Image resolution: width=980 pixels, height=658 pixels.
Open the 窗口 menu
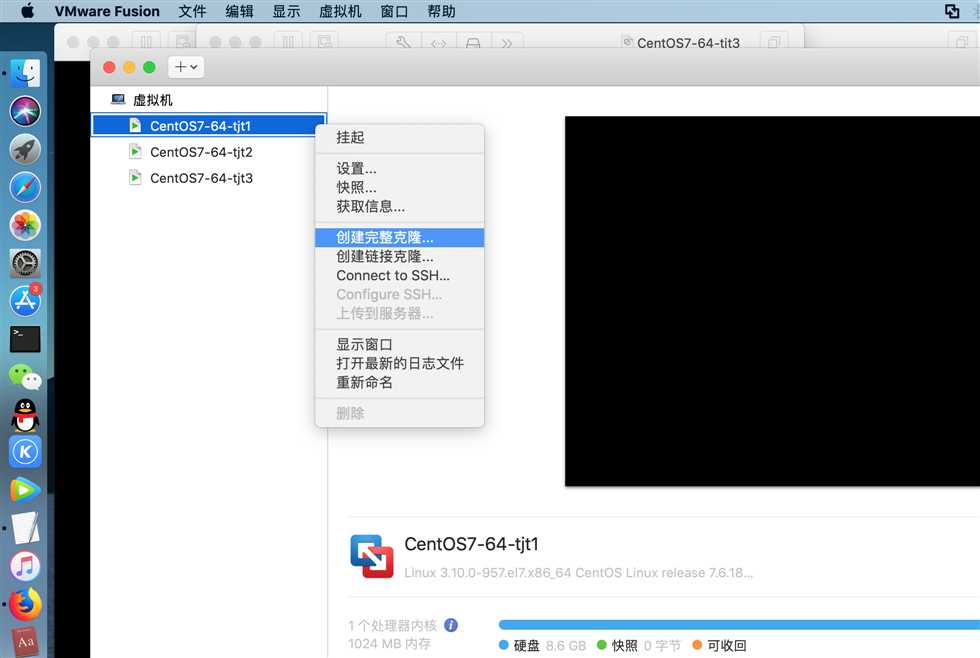(x=394, y=11)
